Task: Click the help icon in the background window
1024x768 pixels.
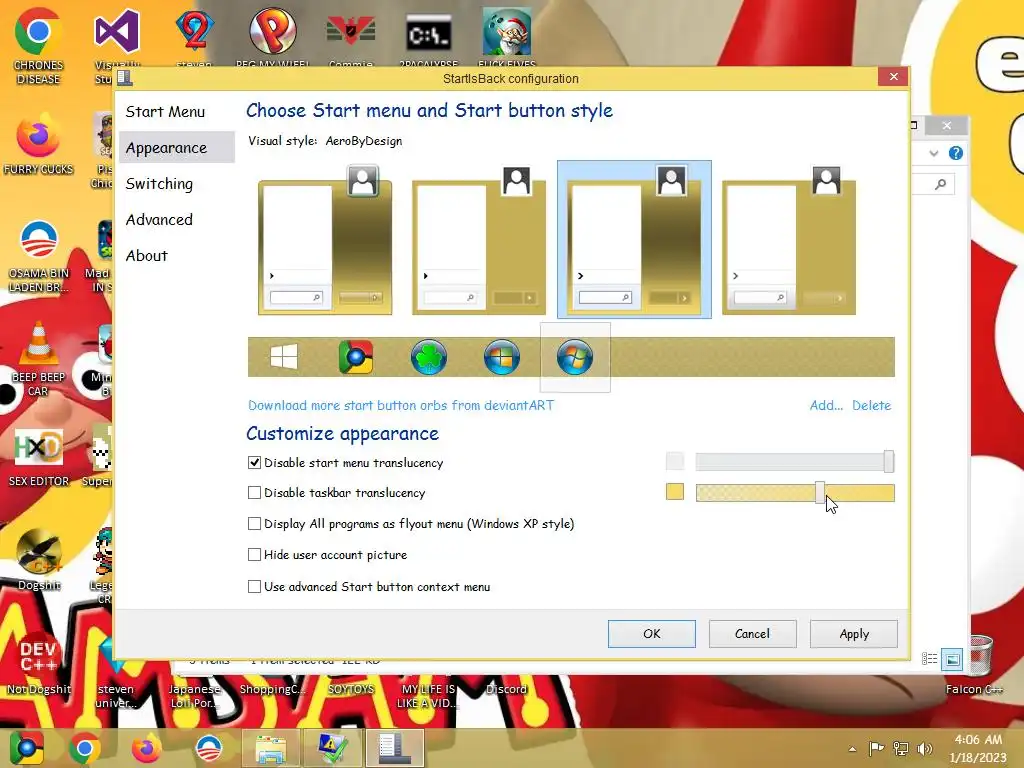Action: (x=955, y=153)
